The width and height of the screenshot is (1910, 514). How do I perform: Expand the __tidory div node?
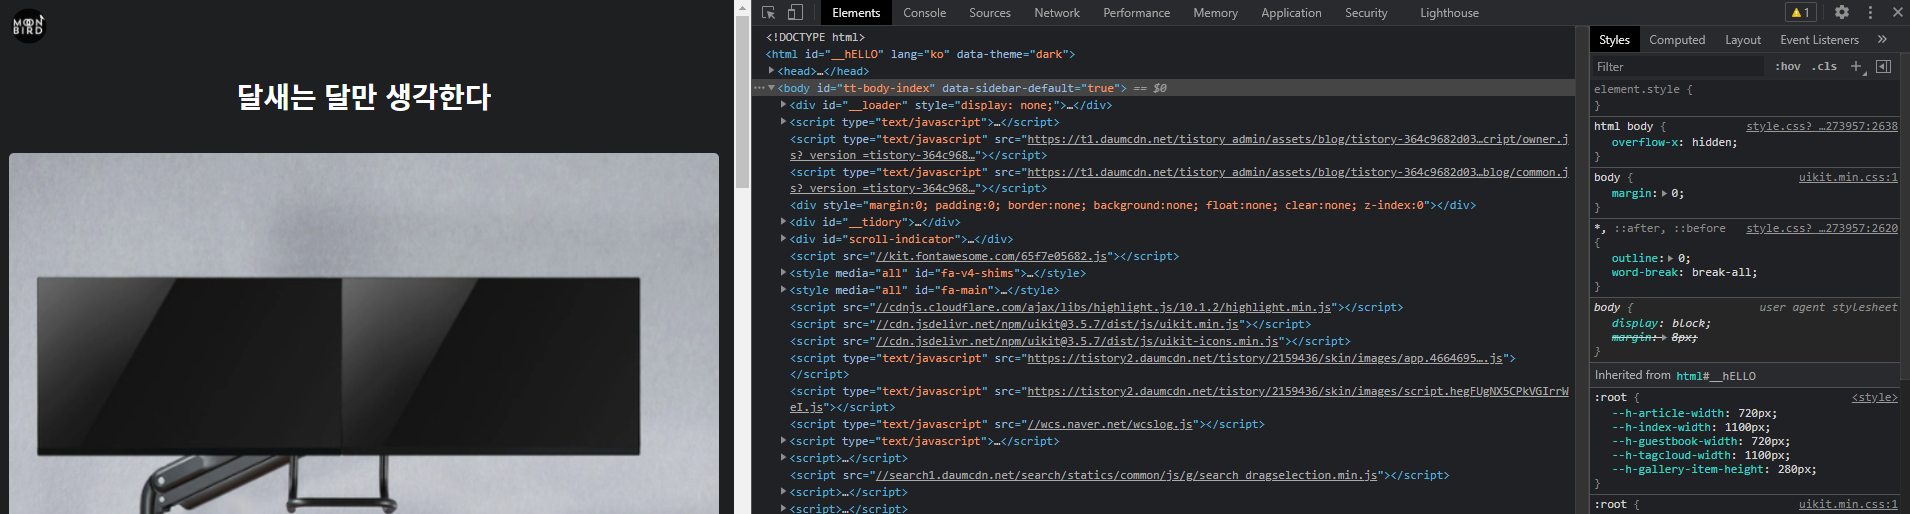[x=783, y=222]
